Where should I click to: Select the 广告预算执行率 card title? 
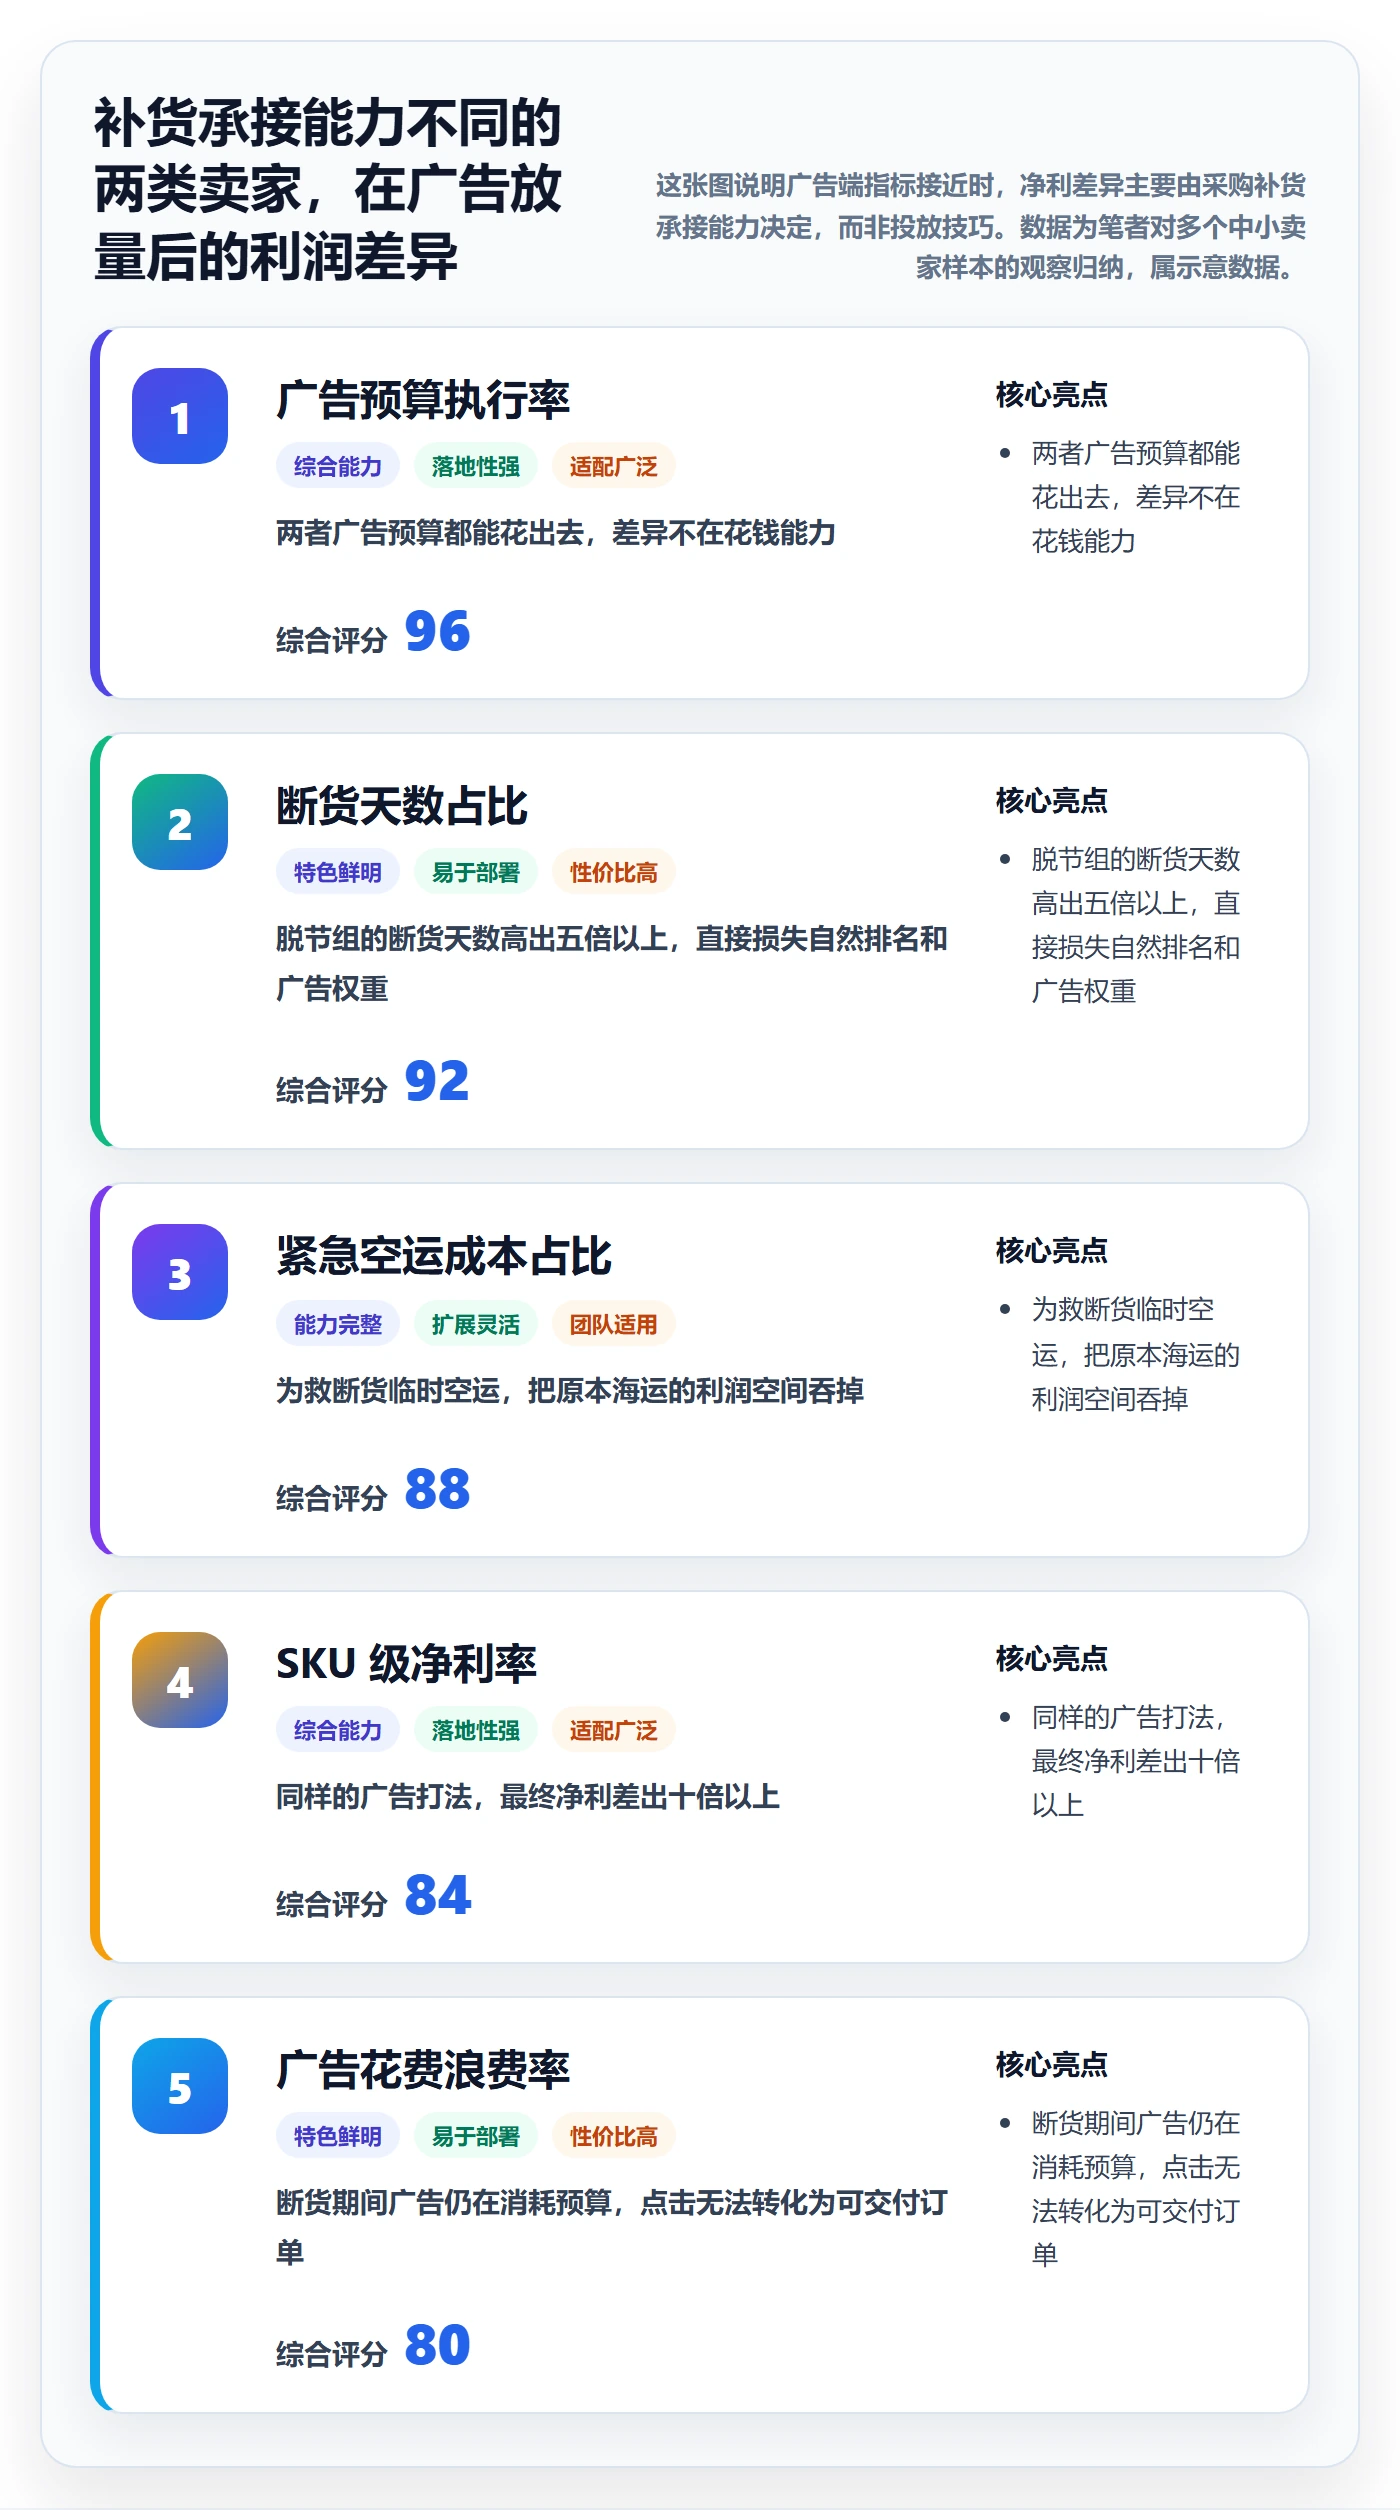[423, 400]
